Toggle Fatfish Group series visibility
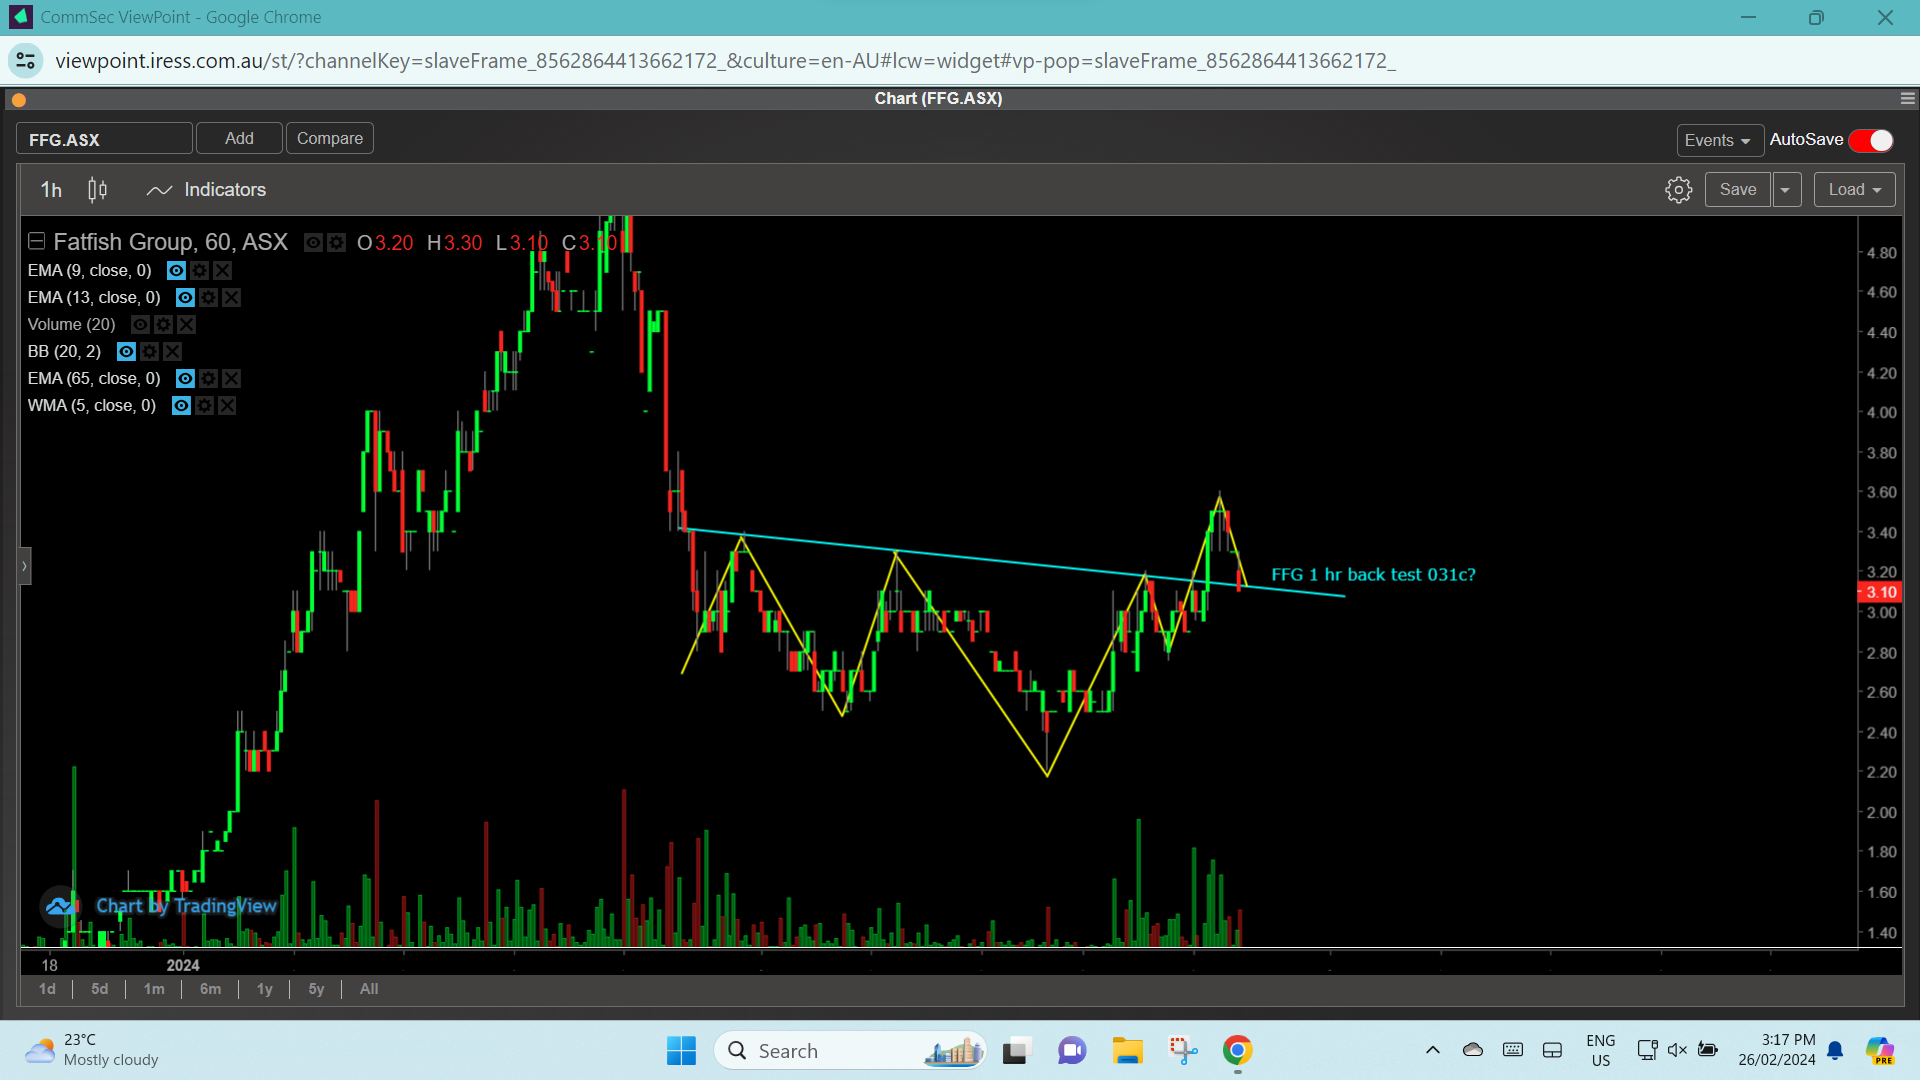The image size is (1920, 1080). point(313,243)
